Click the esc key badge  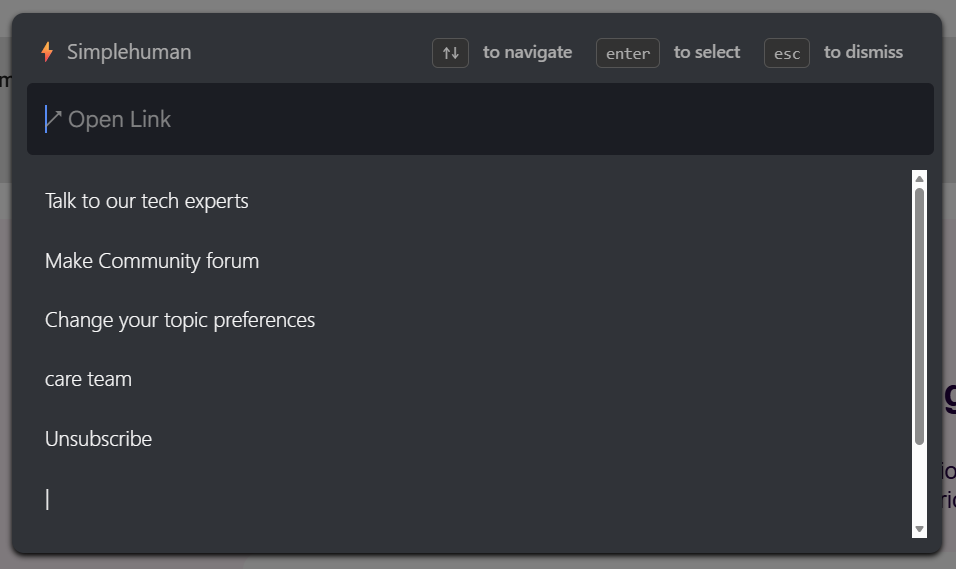[786, 53]
